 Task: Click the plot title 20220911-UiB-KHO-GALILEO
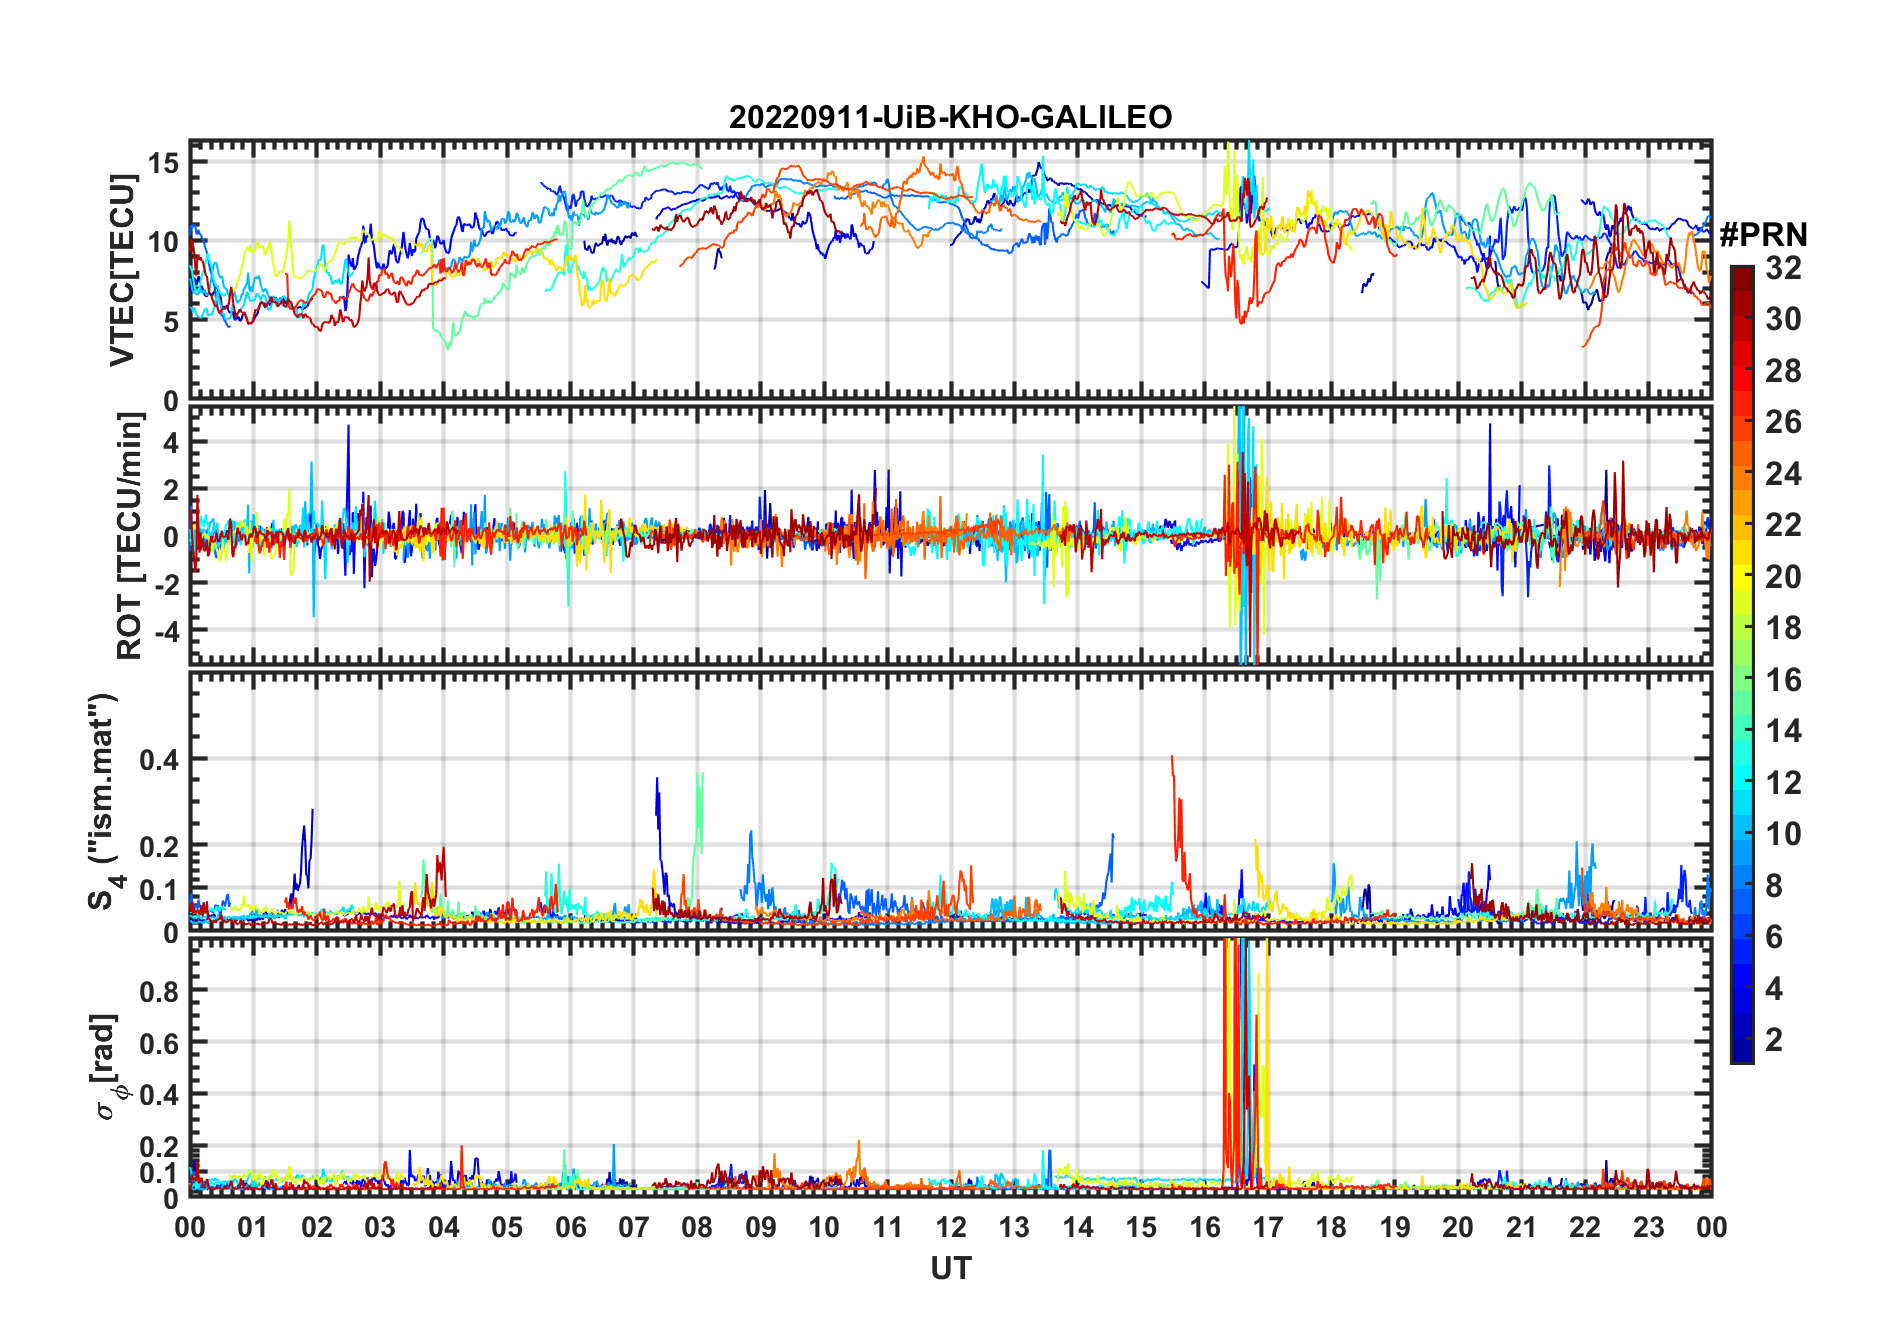[950, 117]
